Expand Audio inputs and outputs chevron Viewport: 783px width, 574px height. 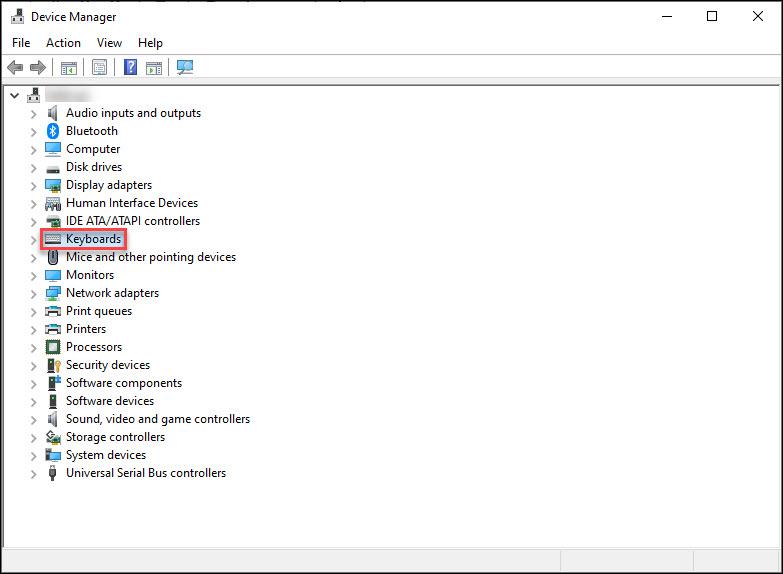pos(33,114)
